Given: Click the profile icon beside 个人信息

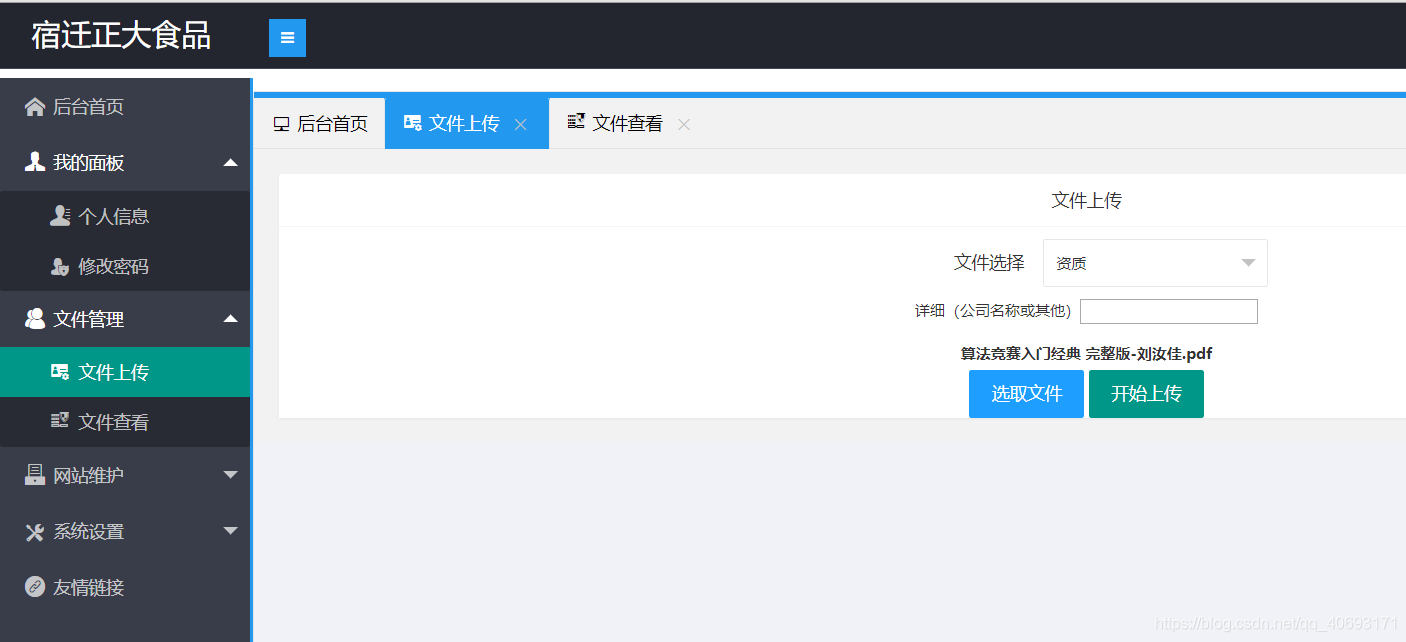Looking at the screenshot, I should click(60, 216).
